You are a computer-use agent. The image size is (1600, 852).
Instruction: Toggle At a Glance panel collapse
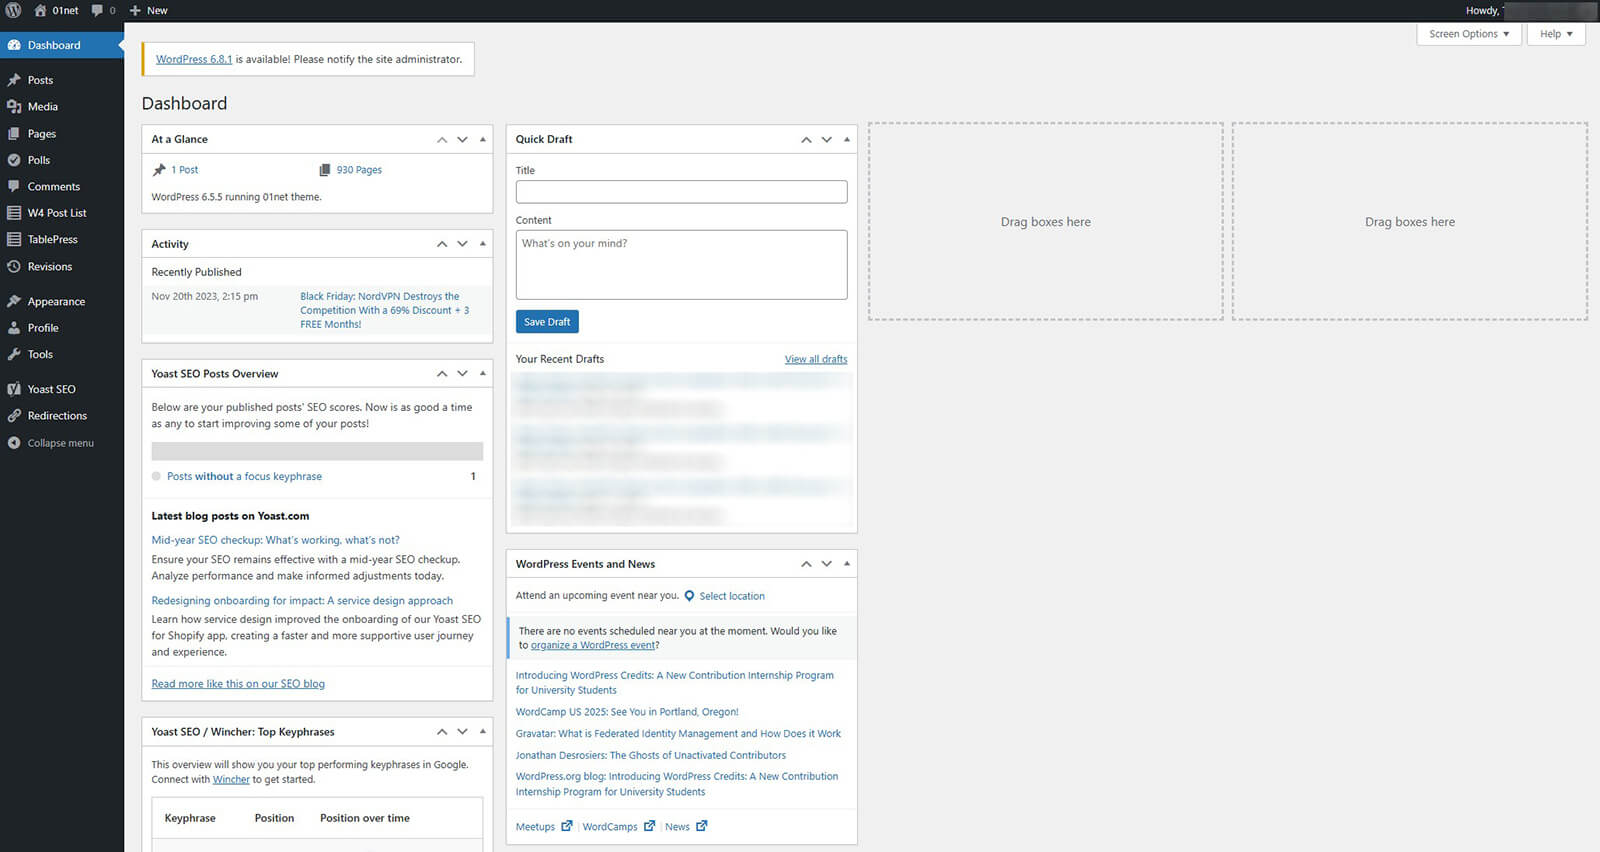pyautogui.click(x=483, y=140)
